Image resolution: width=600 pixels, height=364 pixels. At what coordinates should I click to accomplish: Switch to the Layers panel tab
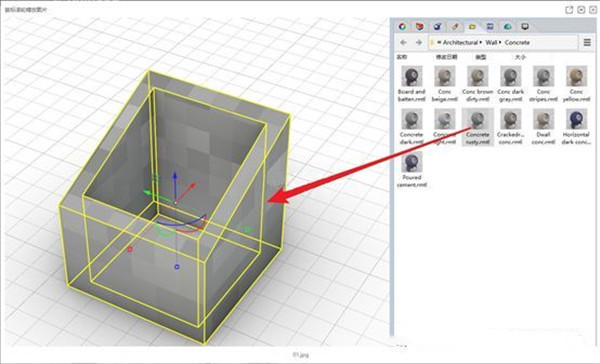(420, 26)
